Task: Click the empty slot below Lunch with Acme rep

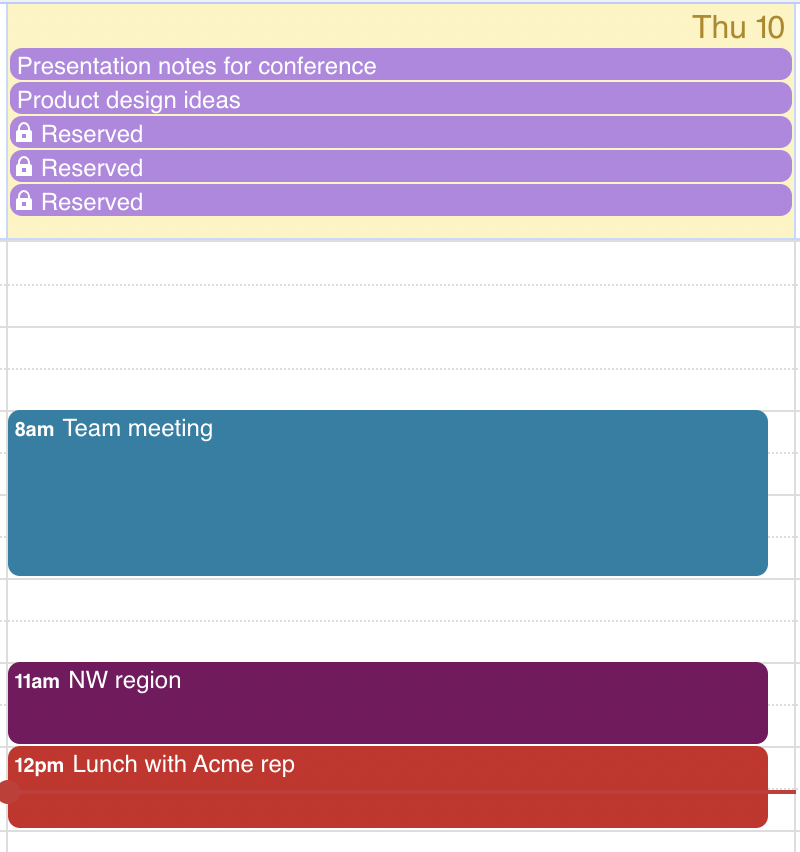Action: pyautogui.click(x=401, y=841)
